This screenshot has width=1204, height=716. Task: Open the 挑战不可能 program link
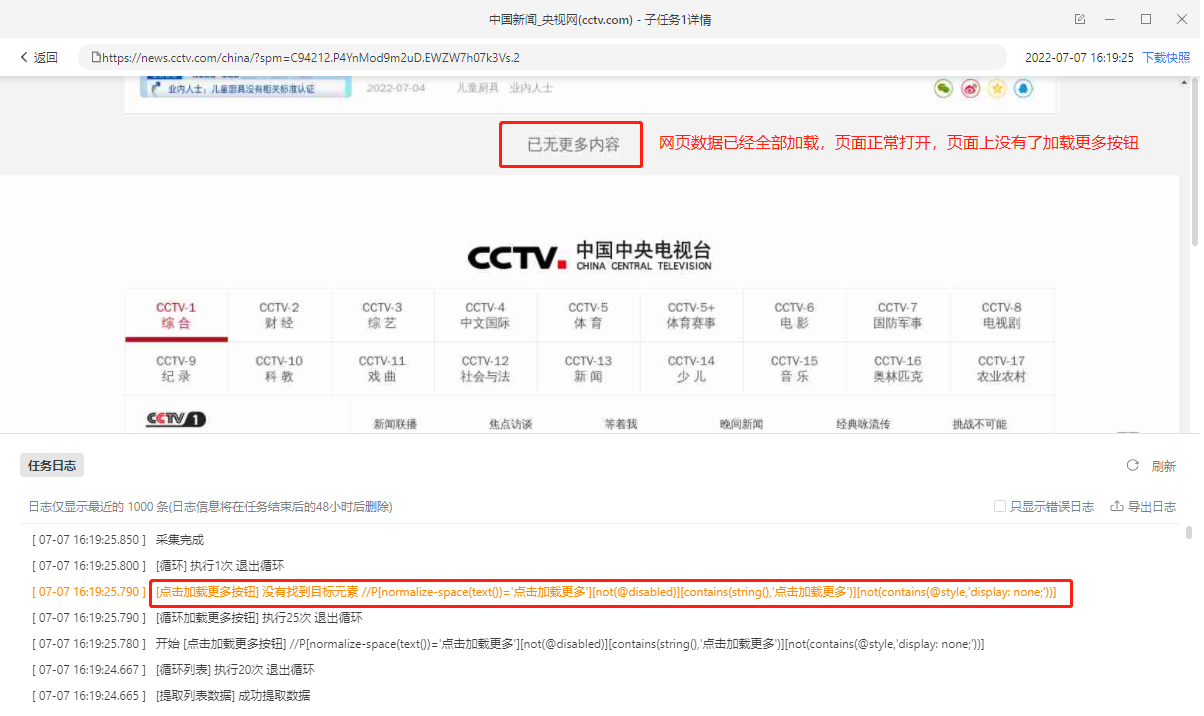coord(979,424)
